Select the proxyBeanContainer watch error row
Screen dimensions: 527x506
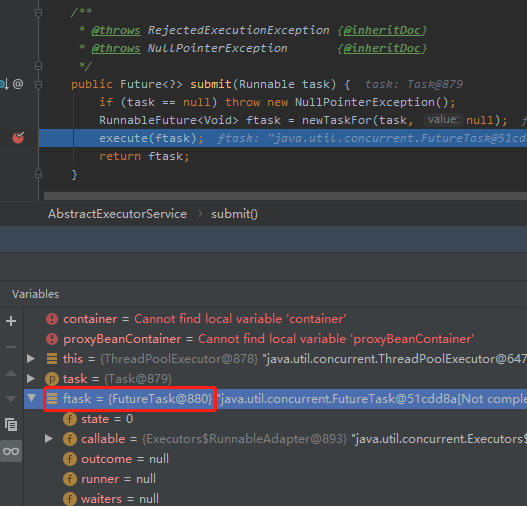click(275, 339)
